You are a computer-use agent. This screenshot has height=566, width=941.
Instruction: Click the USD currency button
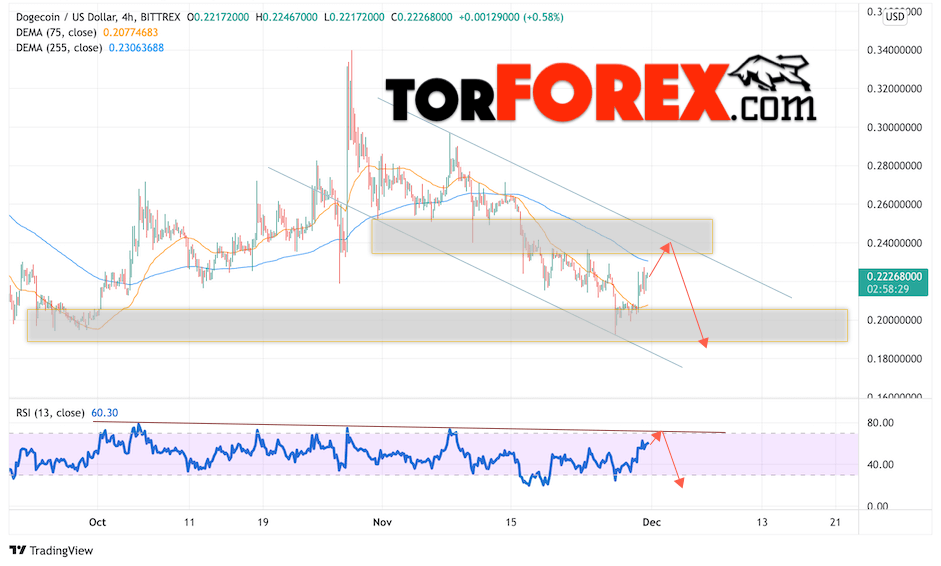coord(895,16)
